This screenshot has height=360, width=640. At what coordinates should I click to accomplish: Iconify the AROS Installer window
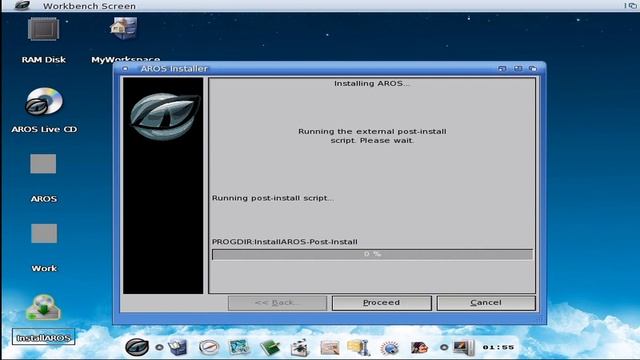point(502,69)
